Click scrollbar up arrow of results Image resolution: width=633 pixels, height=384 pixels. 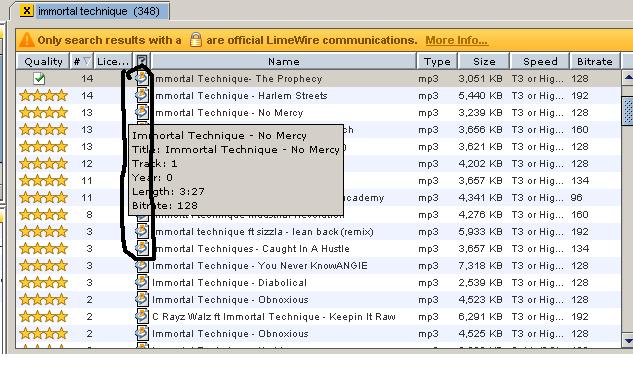pyautogui.click(x=628, y=77)
